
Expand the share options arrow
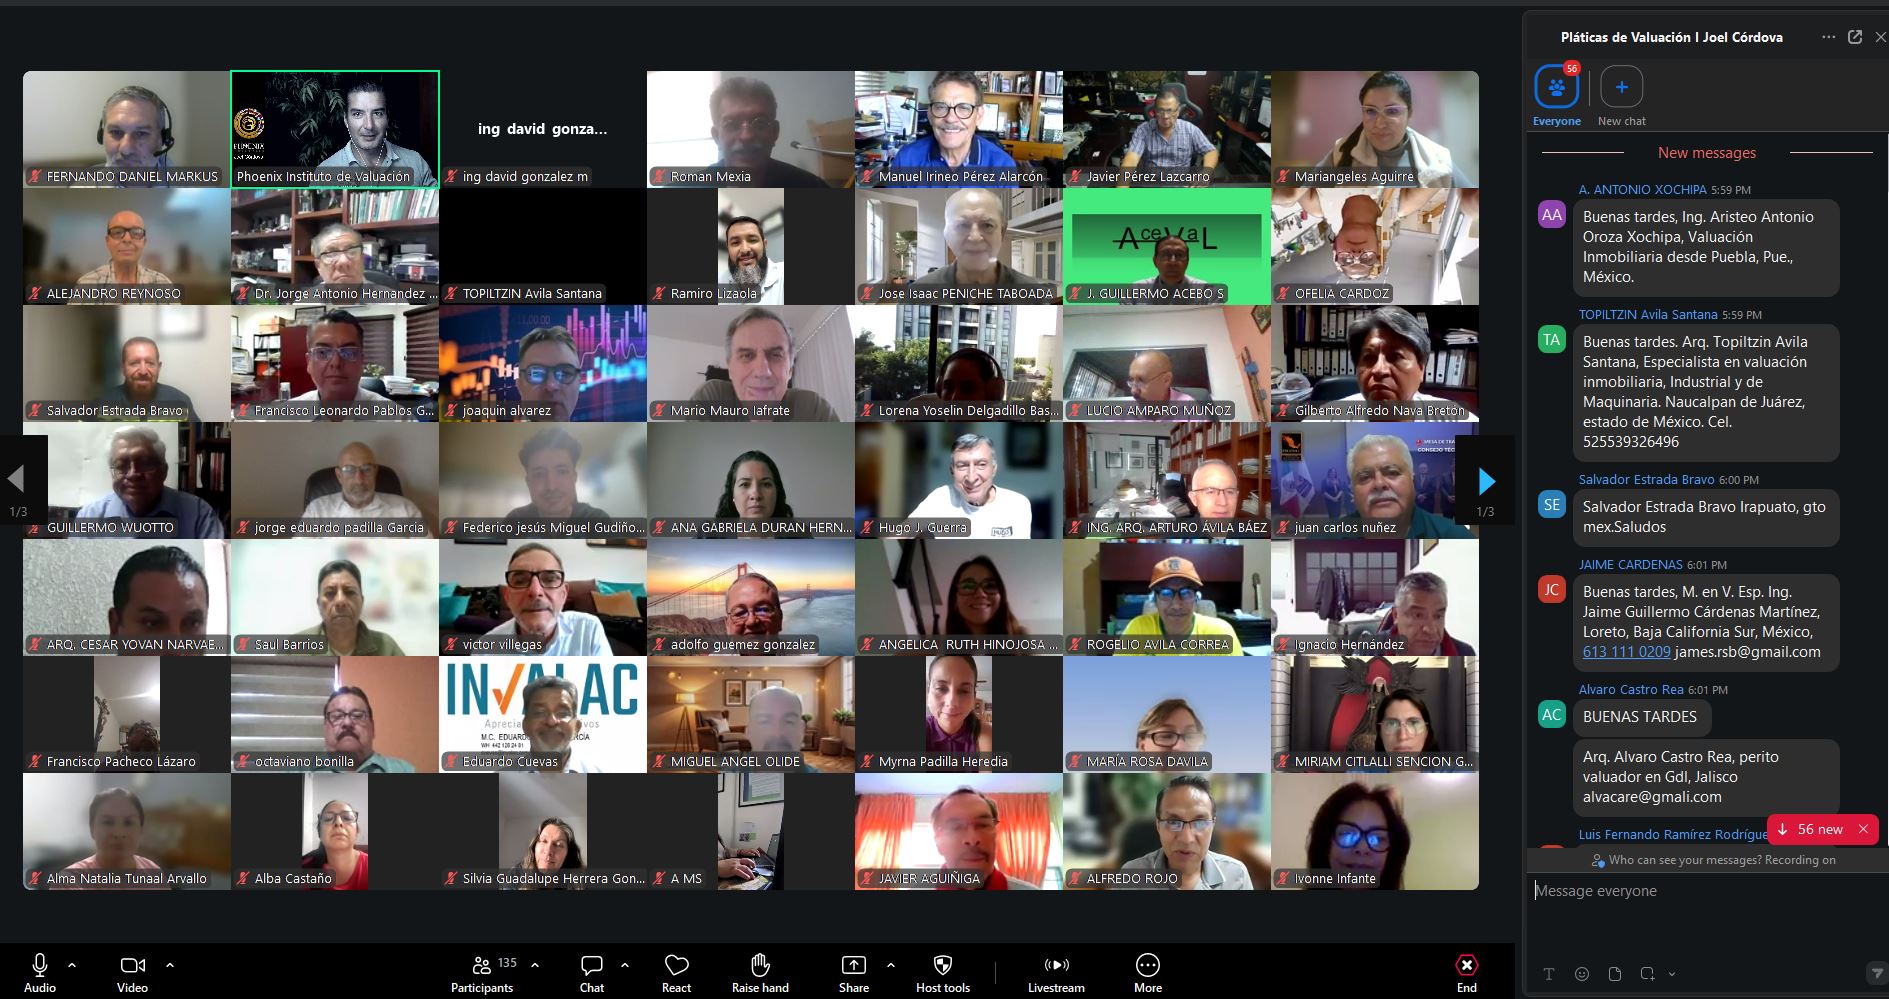pyautogui.click(x=891, y=965)
